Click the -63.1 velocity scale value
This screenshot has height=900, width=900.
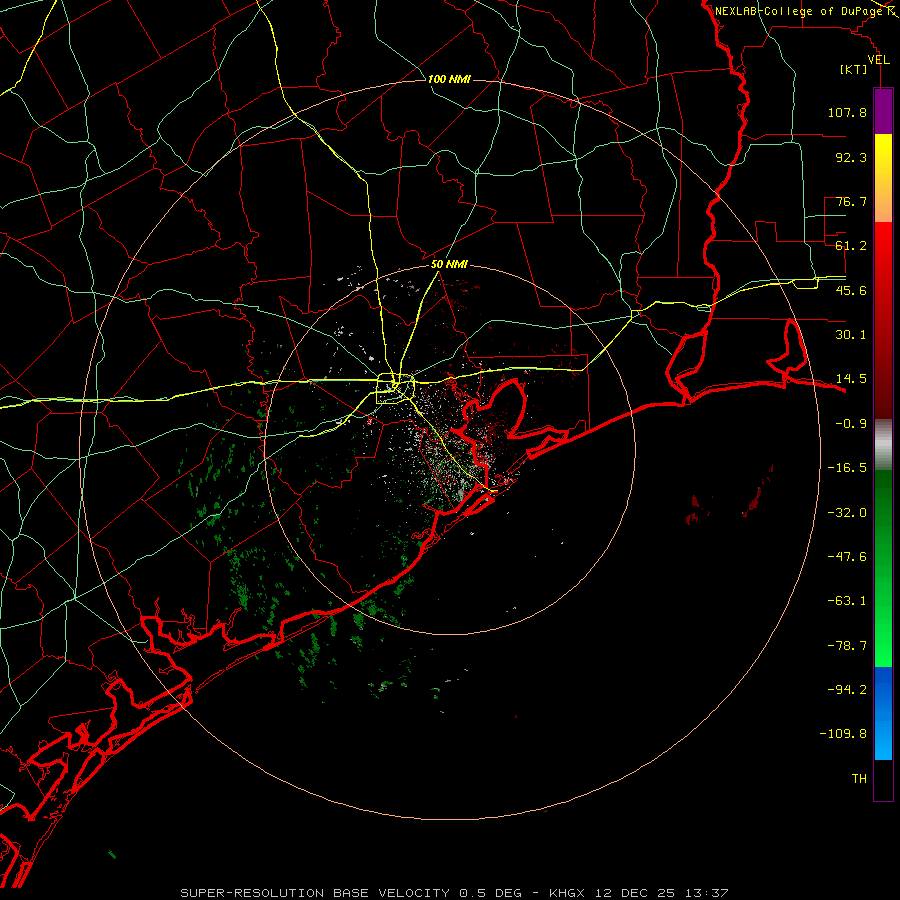pos(847,601)
